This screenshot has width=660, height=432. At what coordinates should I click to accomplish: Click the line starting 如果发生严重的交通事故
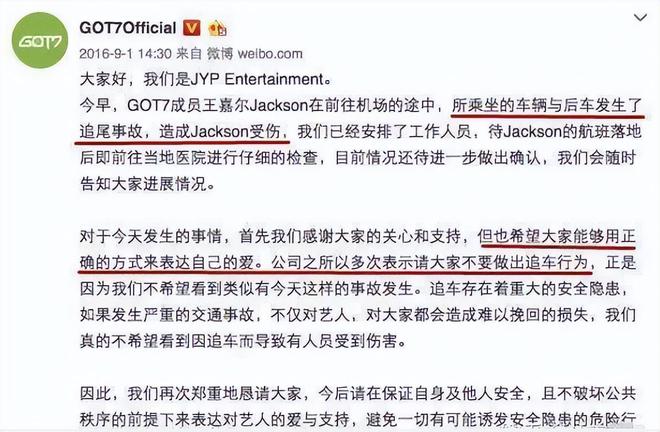357,315
